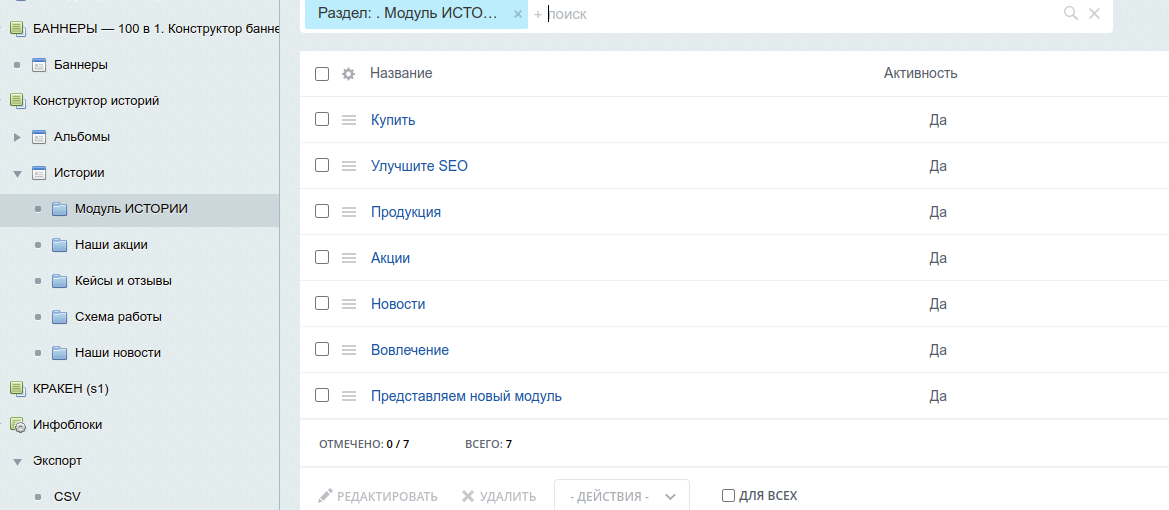
Task: Open CSV under Экспорт
Action: pyautogui.click(x=67, y=497)
